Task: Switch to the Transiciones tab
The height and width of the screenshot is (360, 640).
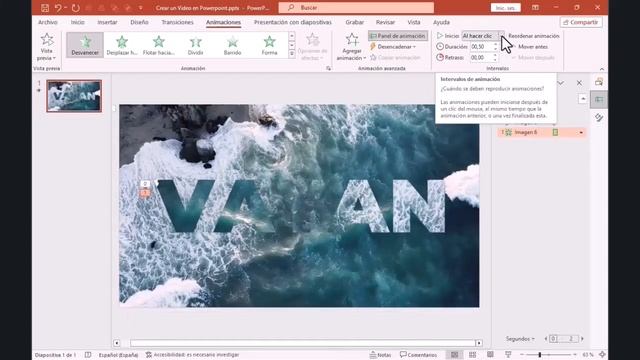Action: [178, 22]
